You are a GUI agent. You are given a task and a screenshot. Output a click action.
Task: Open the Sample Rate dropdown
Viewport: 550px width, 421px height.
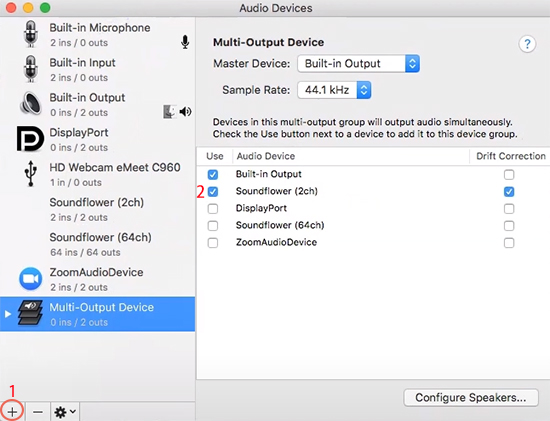(x=334, y=90)
